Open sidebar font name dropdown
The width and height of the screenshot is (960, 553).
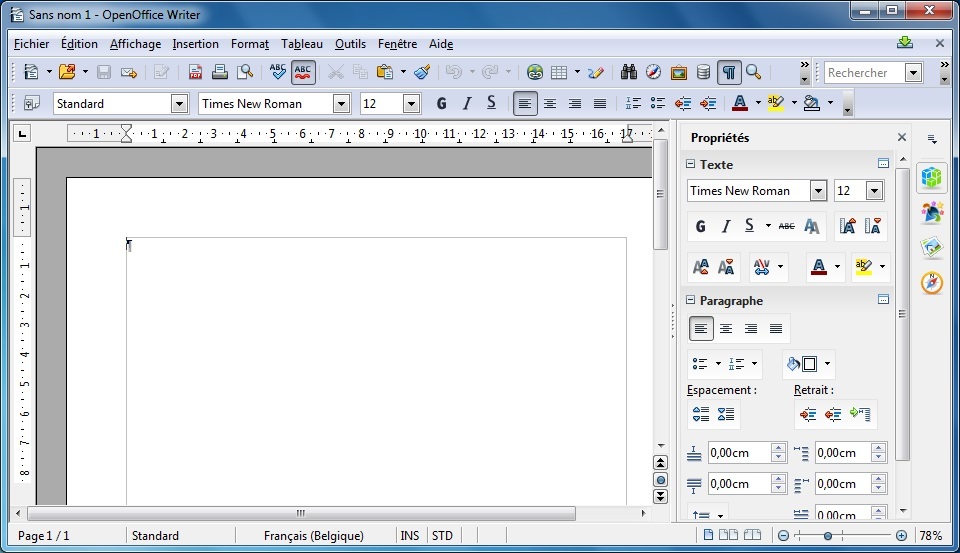point(819,191)
